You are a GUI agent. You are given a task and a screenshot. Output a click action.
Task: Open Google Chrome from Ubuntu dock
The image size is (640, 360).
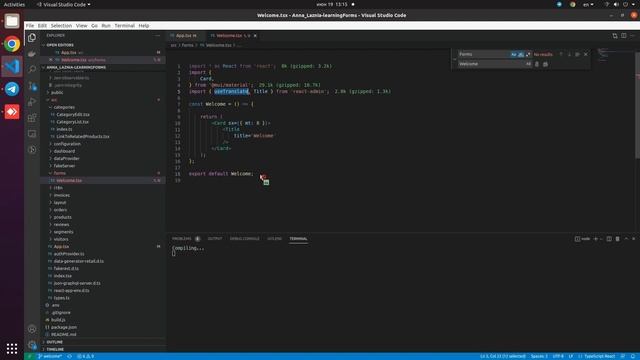(12, 44)
